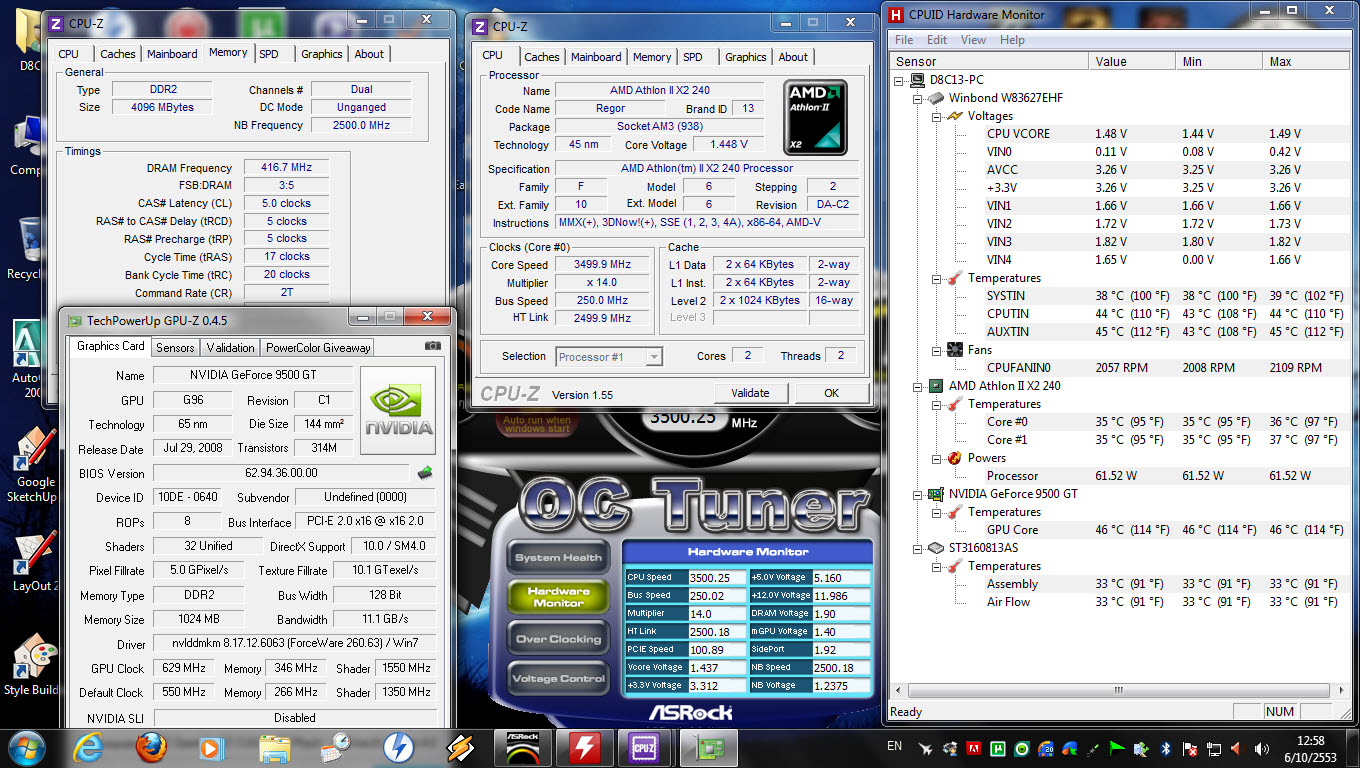1360x768 pixels.
Task: Open the Validation tab in GPU-Z
Action: (x=230, y=348)
